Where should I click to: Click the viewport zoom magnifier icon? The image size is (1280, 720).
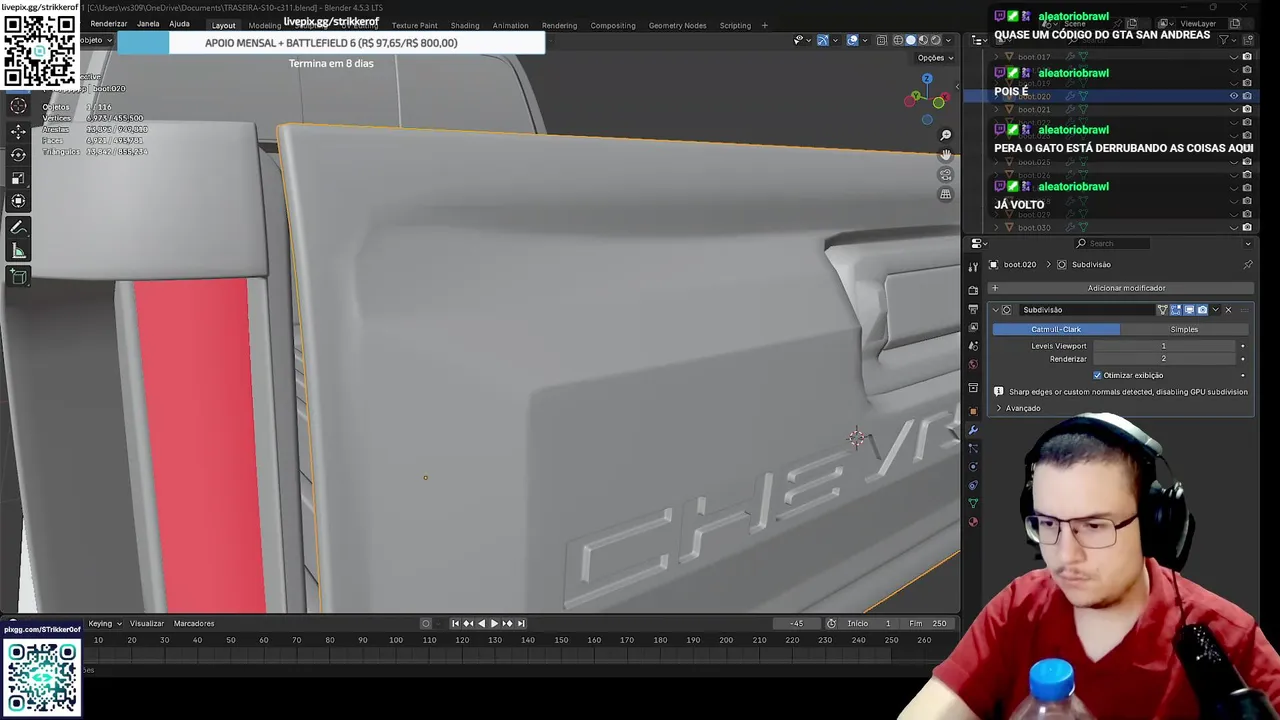tap(945, 135)
